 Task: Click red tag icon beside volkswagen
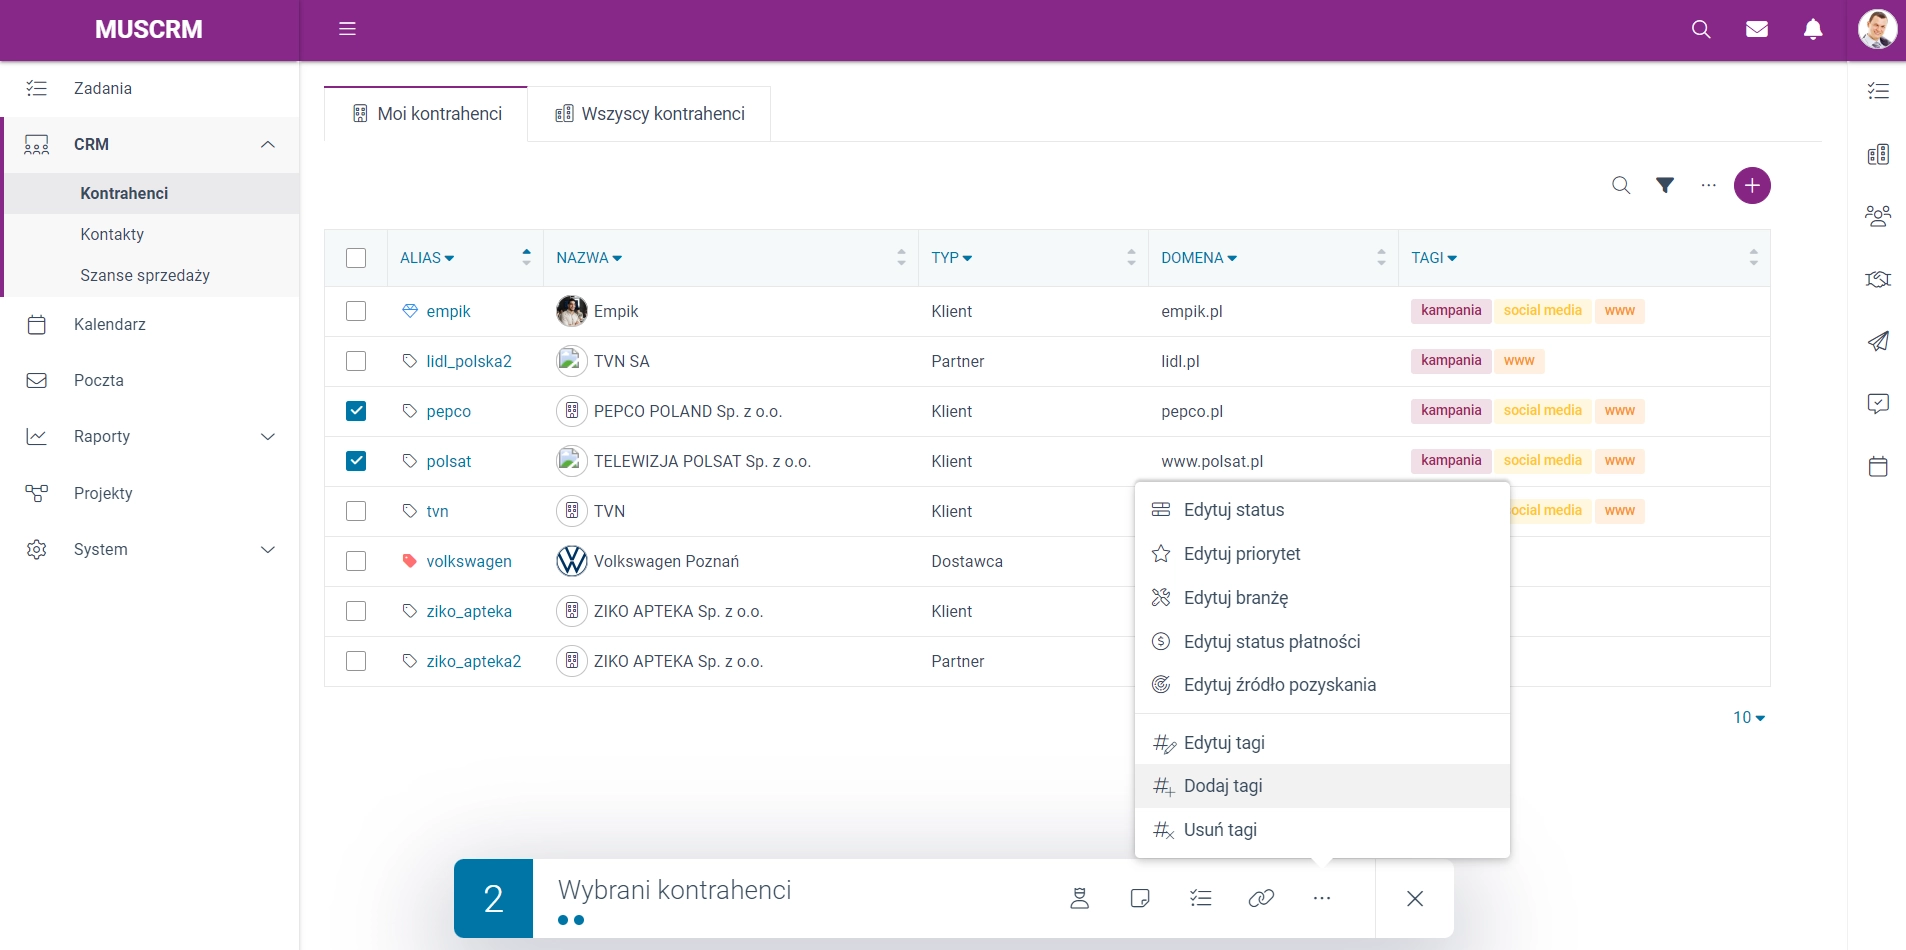click(x=409, y=561)
